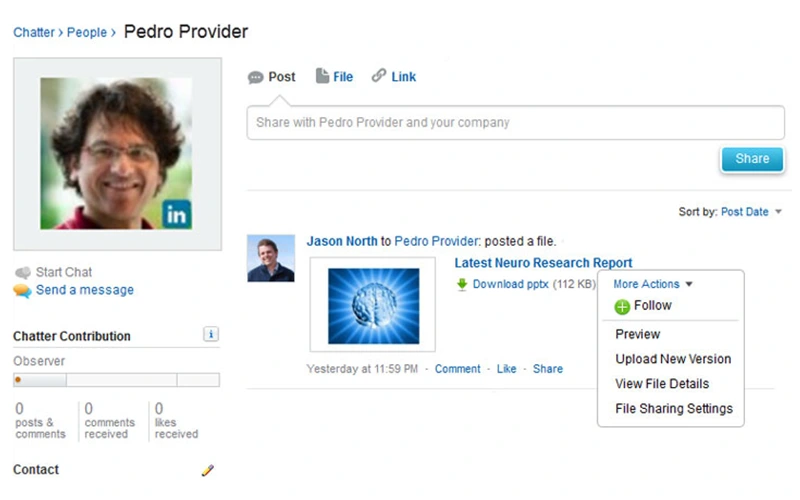Switch to the Link tab
This screenshot has height=500, width=800.
coord(394,76)
